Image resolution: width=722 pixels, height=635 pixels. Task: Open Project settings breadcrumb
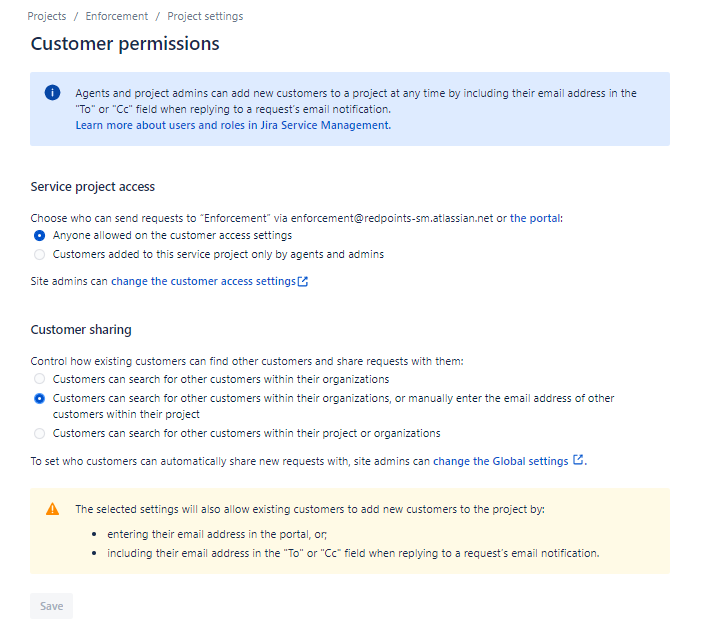[x=205, y=16]
